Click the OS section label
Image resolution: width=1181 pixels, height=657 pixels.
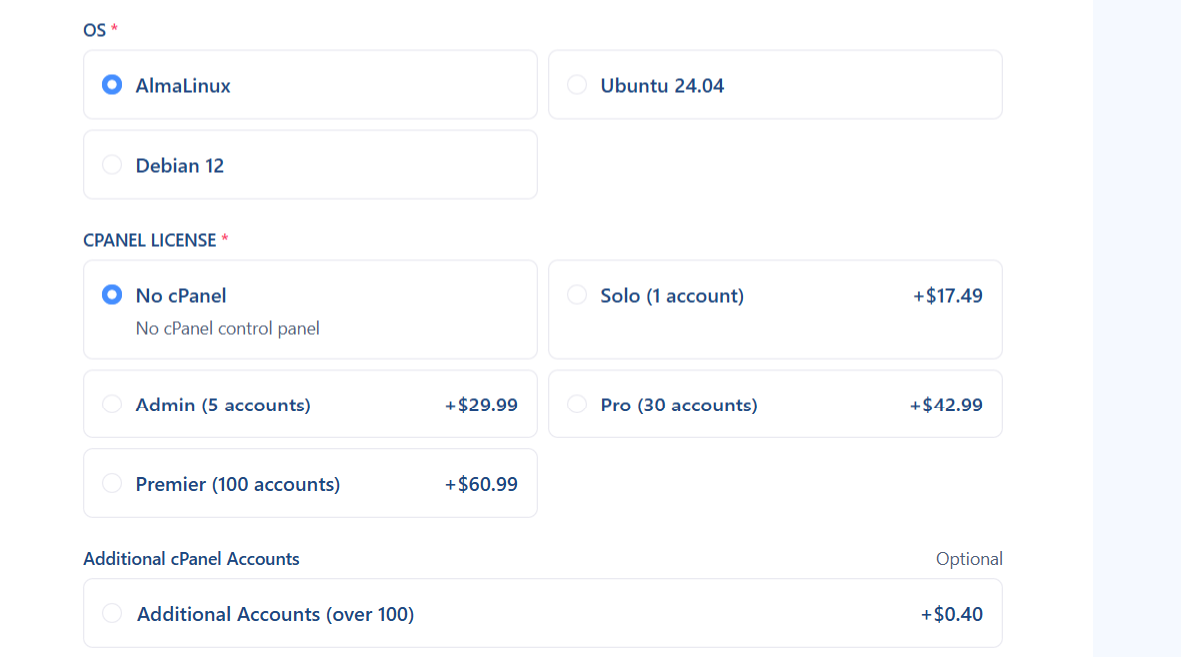[94, 30]
